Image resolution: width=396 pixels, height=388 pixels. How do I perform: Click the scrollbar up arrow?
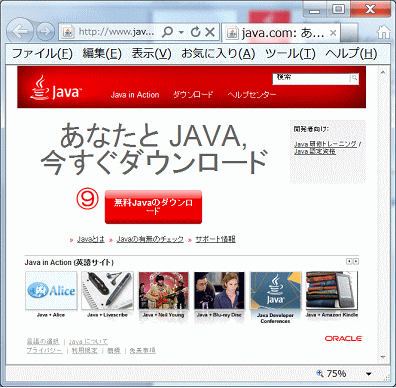[x=383, y=72]
